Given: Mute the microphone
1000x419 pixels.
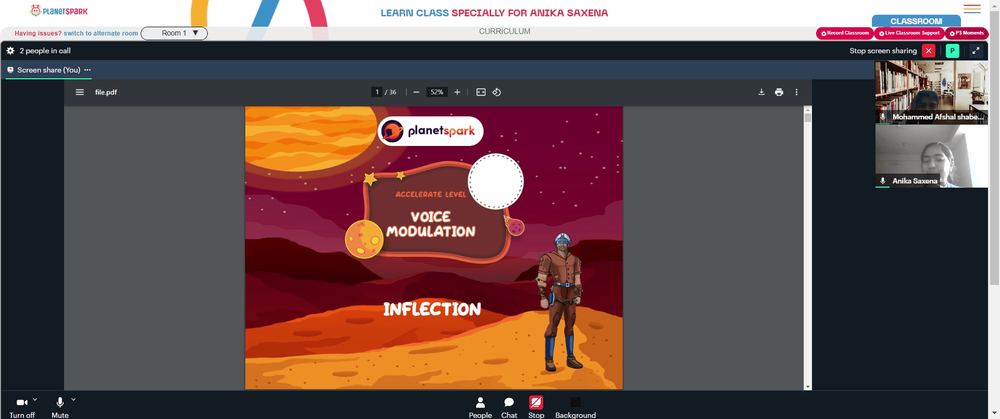Looking at the screenshot, I should pos(60,407).
